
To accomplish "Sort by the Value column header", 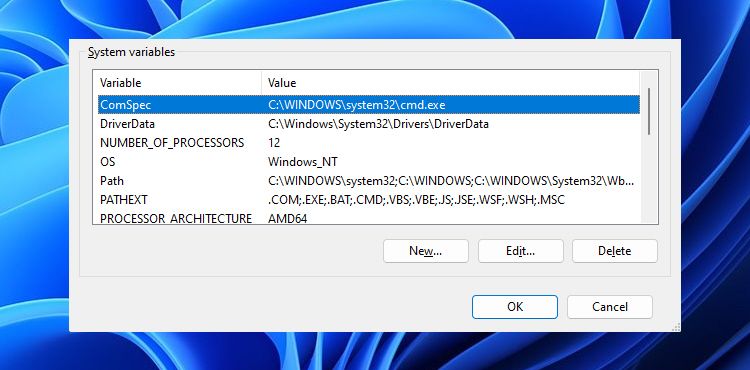I will 451,83.
